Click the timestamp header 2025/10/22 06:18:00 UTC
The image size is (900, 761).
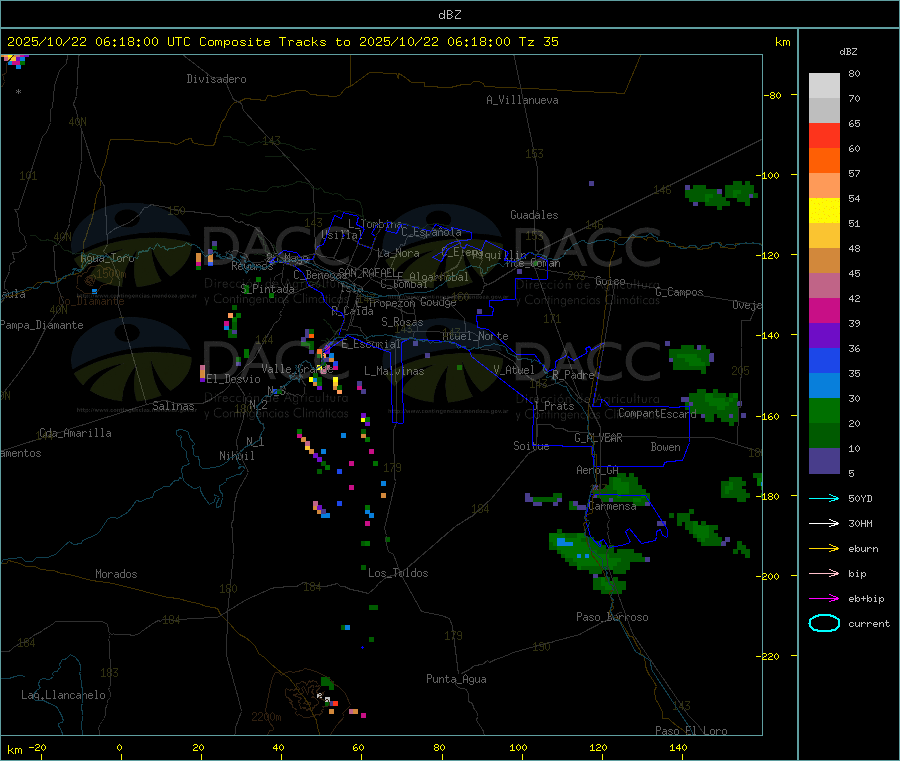point(99,42)
